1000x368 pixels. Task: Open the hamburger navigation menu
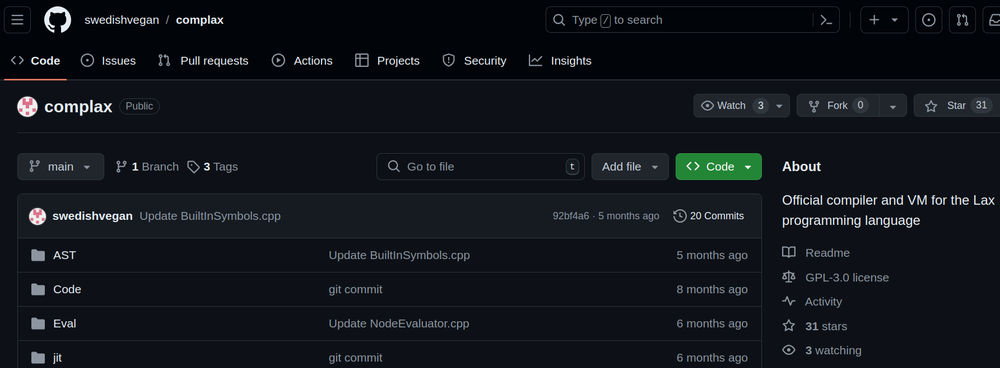pyautogui.click(x=17, y=20)
